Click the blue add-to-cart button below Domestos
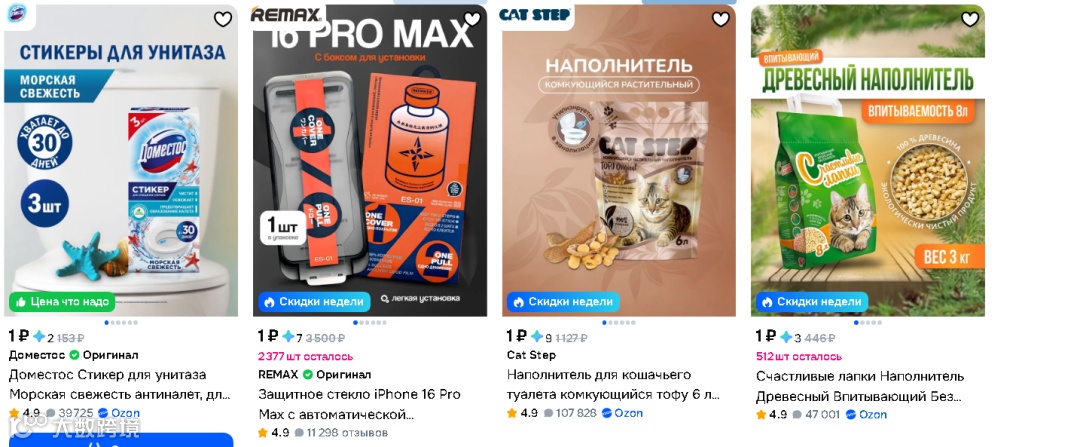Image resolution: width=1080 pixels, height=447 pixels. coord(121,440)
